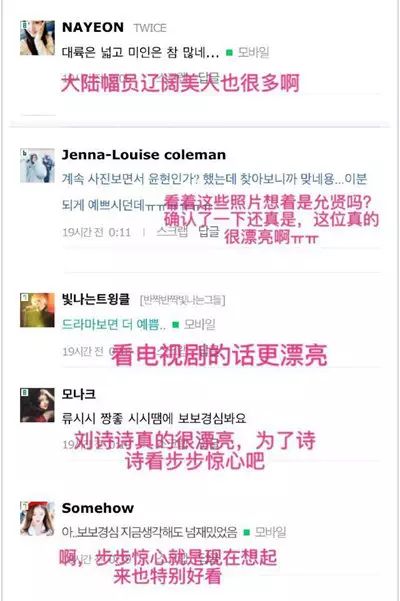Open Jenna-Louise coleman's avatar image
400x601 pixels.
(x=37, y=166)
